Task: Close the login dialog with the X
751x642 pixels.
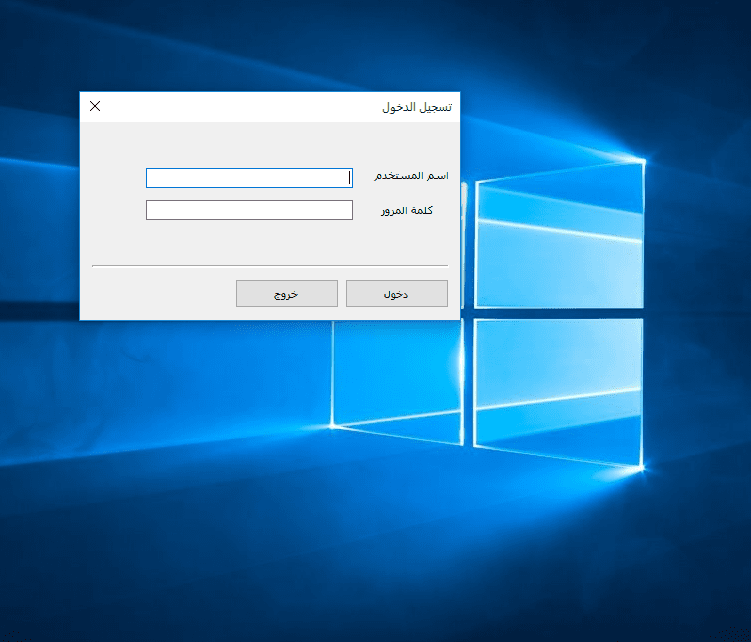Action: click(95, 106)
